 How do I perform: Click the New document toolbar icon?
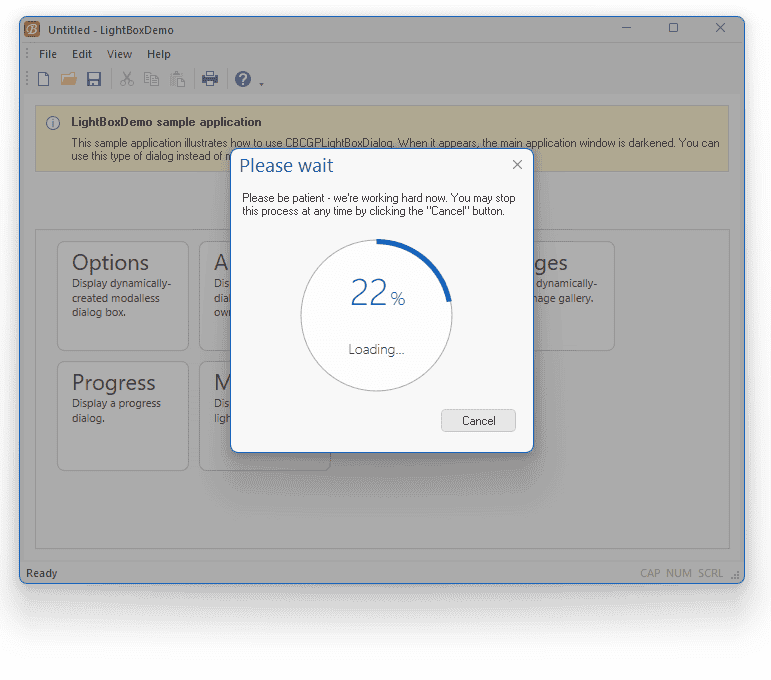pos(43,79)
